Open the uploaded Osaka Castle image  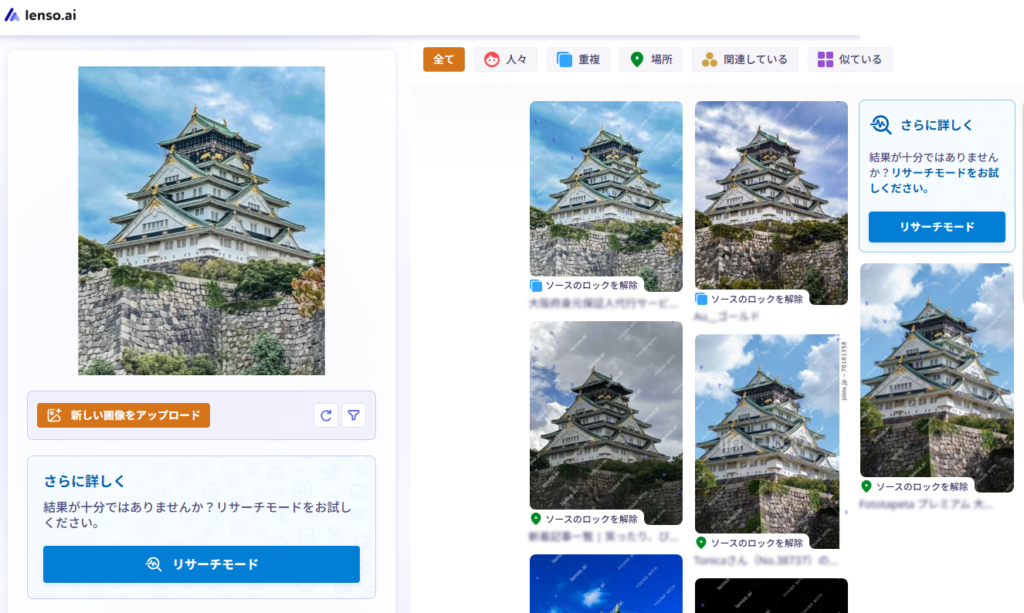[201, 220]
